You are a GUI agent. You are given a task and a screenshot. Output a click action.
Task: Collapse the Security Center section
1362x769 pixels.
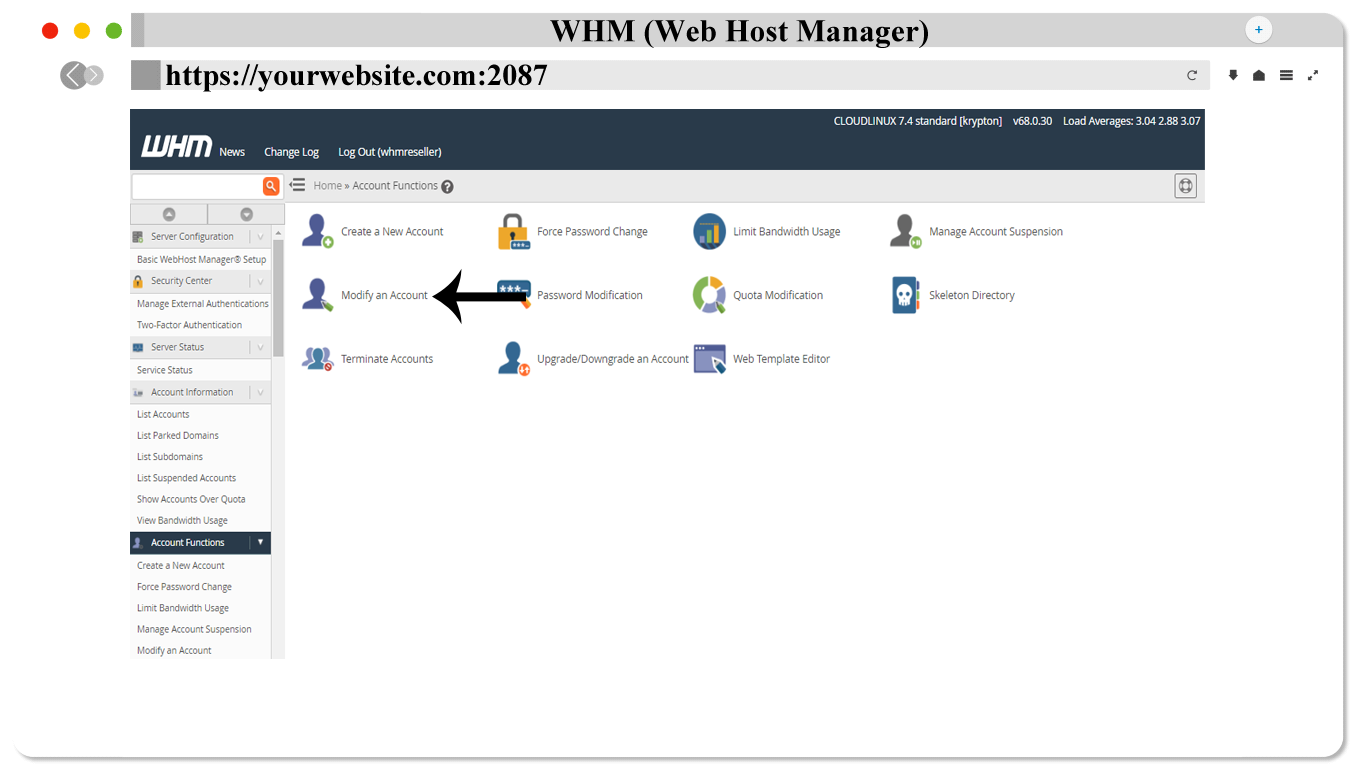(260, 281)
